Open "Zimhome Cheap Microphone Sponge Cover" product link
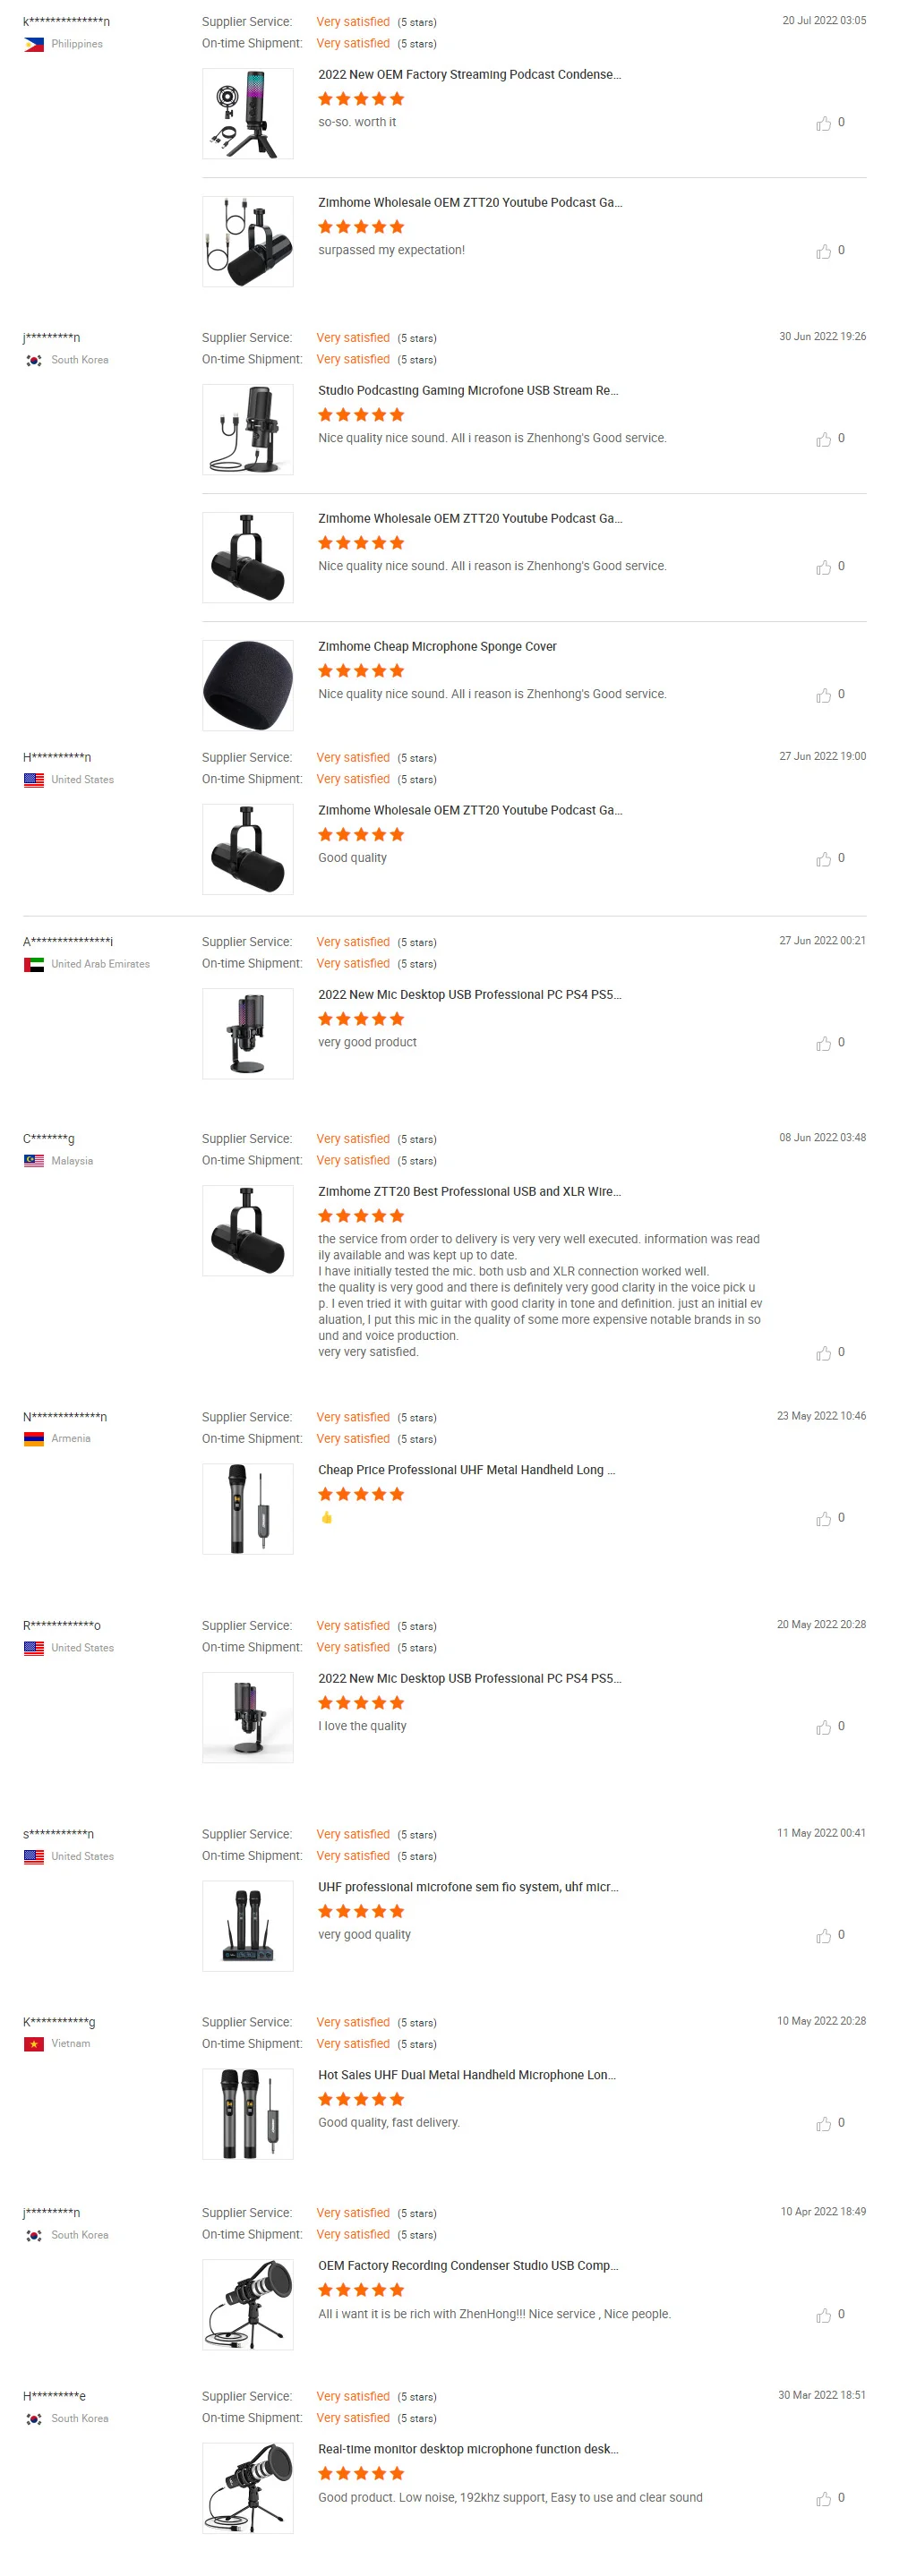The height and width of the screenshot is (2576, 908). [x=437, y=647]
